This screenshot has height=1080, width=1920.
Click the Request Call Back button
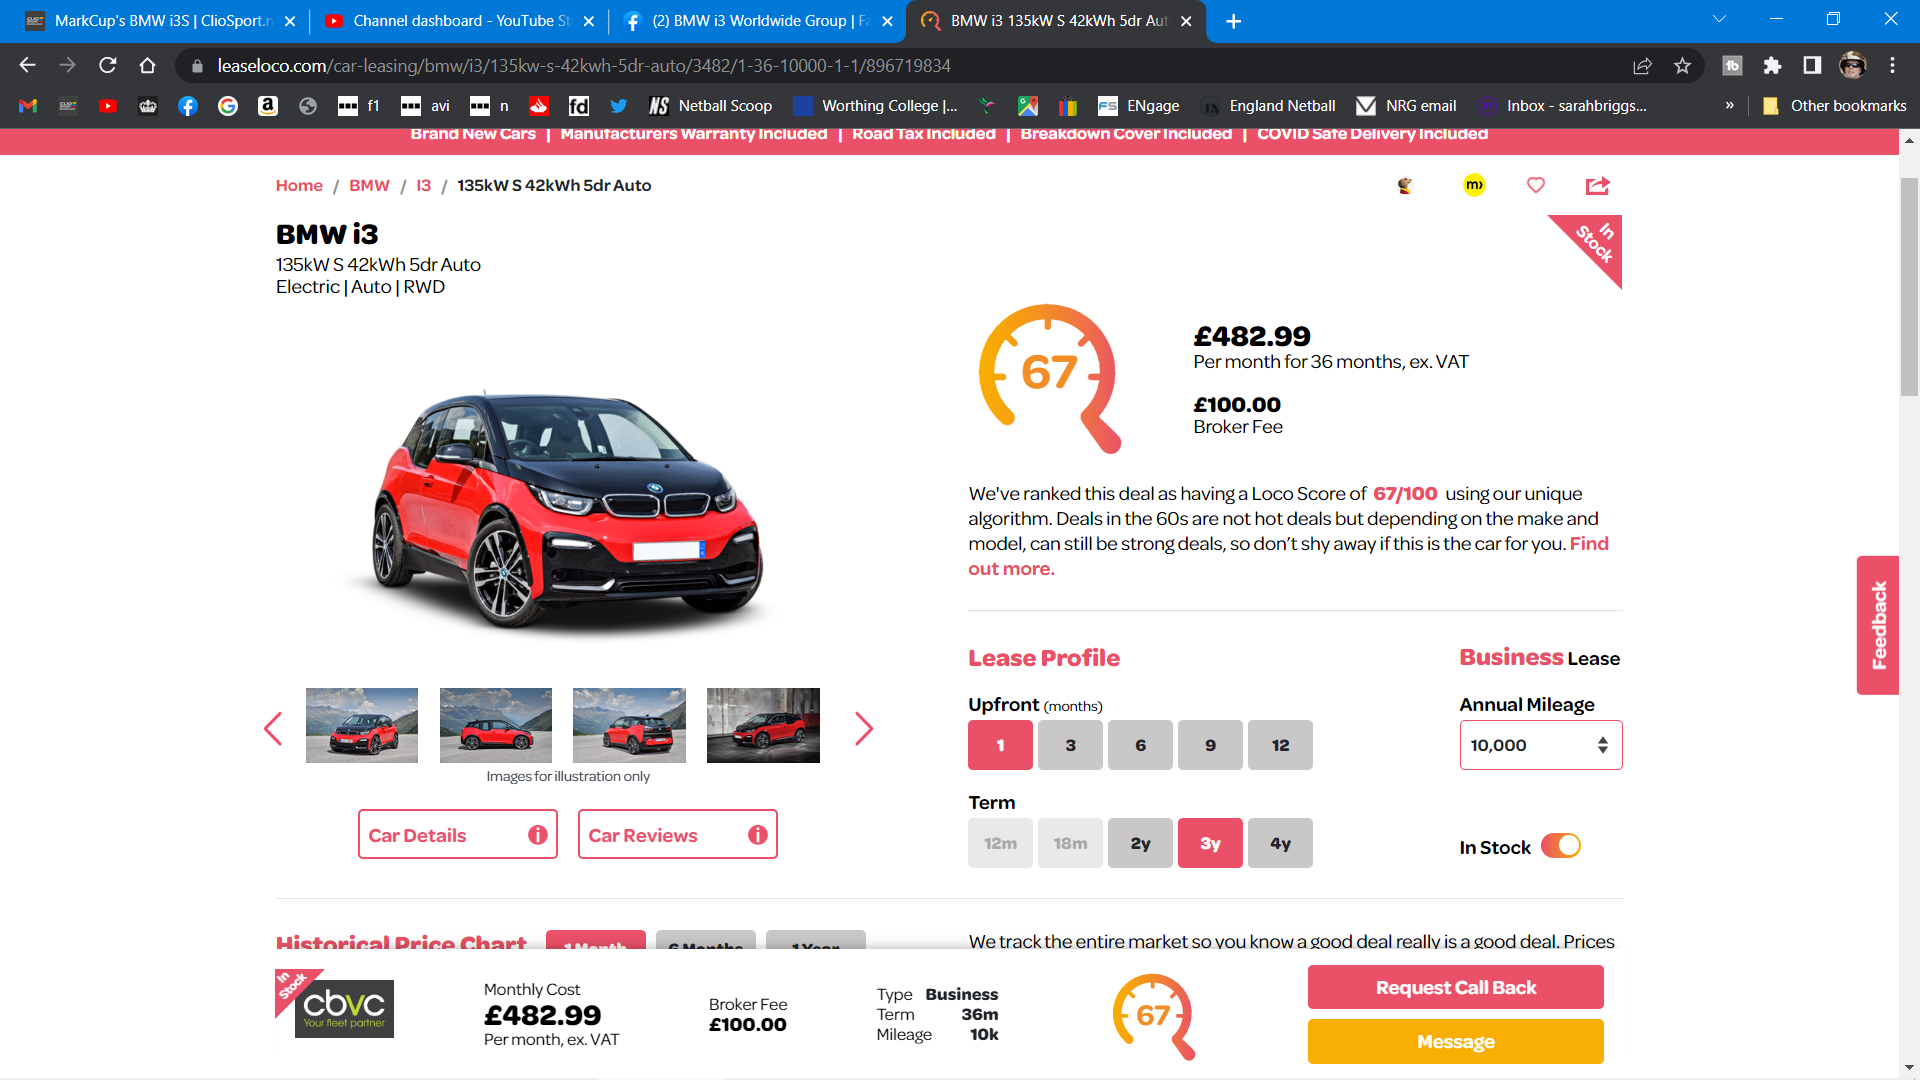1455,987
